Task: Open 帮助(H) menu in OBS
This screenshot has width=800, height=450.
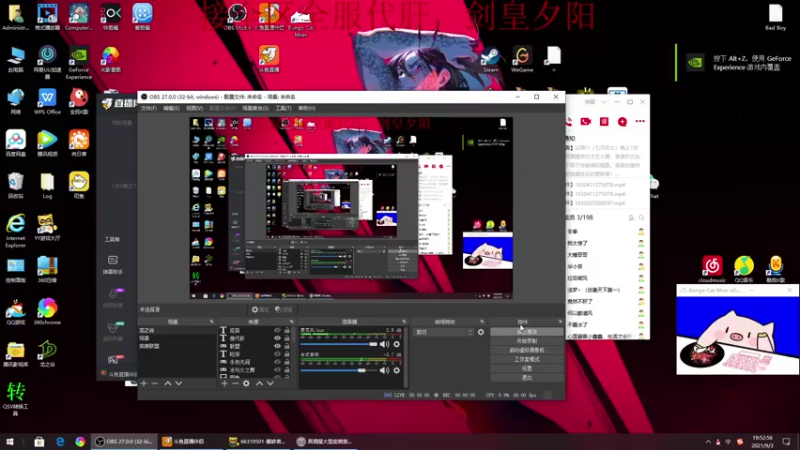Action: [307, 108]
